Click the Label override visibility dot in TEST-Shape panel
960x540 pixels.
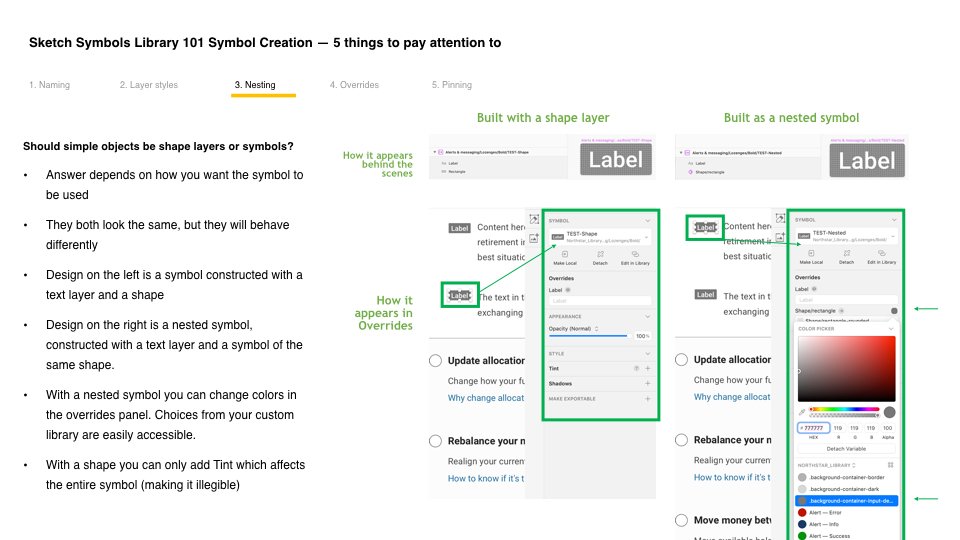[x=568, y=290]
